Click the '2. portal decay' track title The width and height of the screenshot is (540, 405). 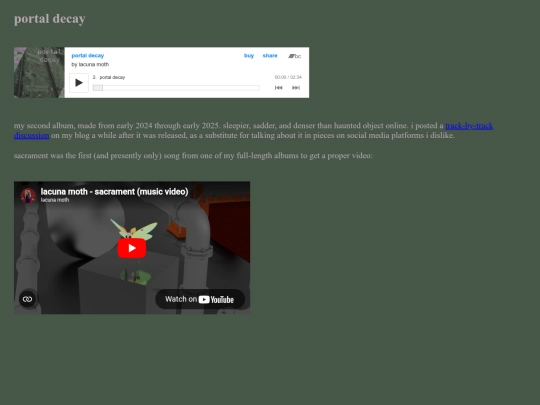[x=109, y=77]
